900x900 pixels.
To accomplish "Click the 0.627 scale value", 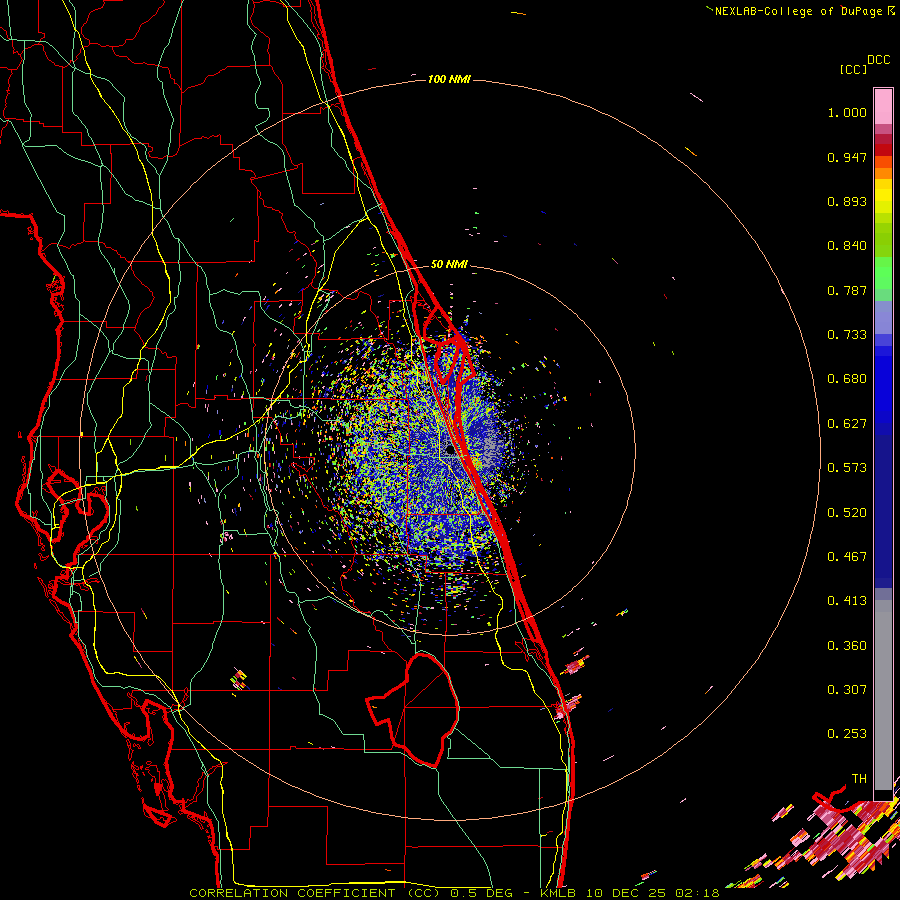I will coord(847,424).
